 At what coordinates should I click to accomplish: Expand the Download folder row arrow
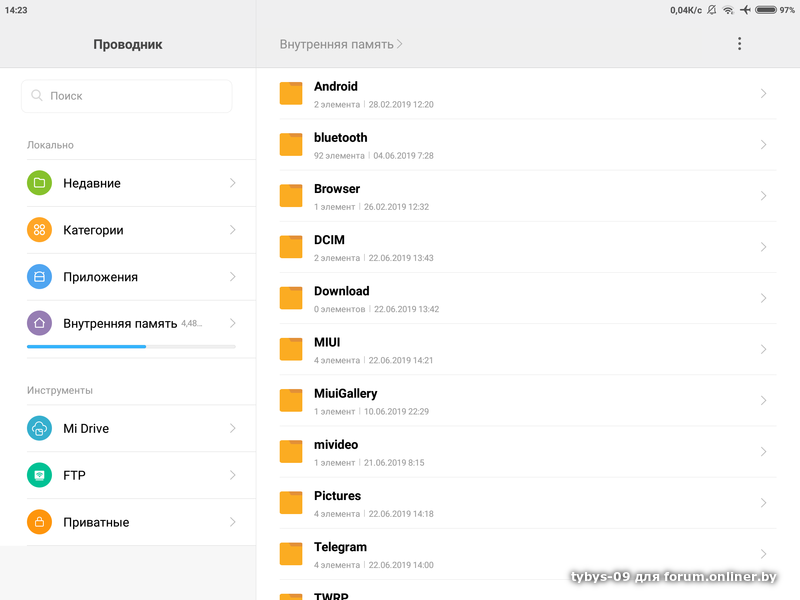click(763, 298)
